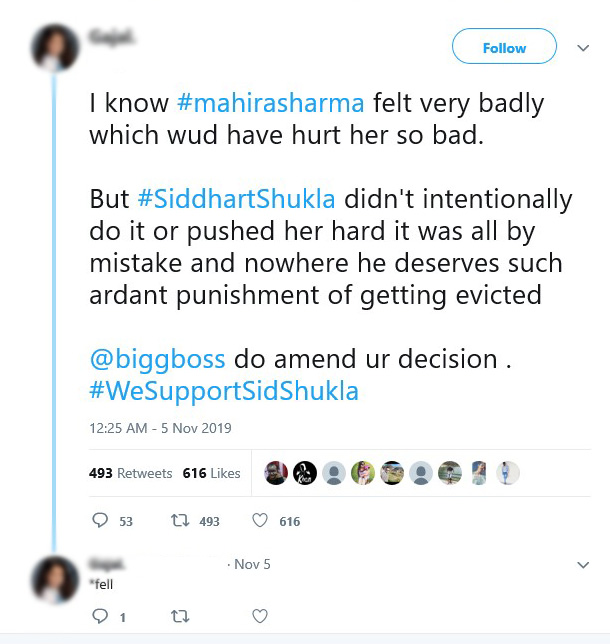Open the 12:25 AM - 5 Nov 2019 timestamp

pos(160,428)
